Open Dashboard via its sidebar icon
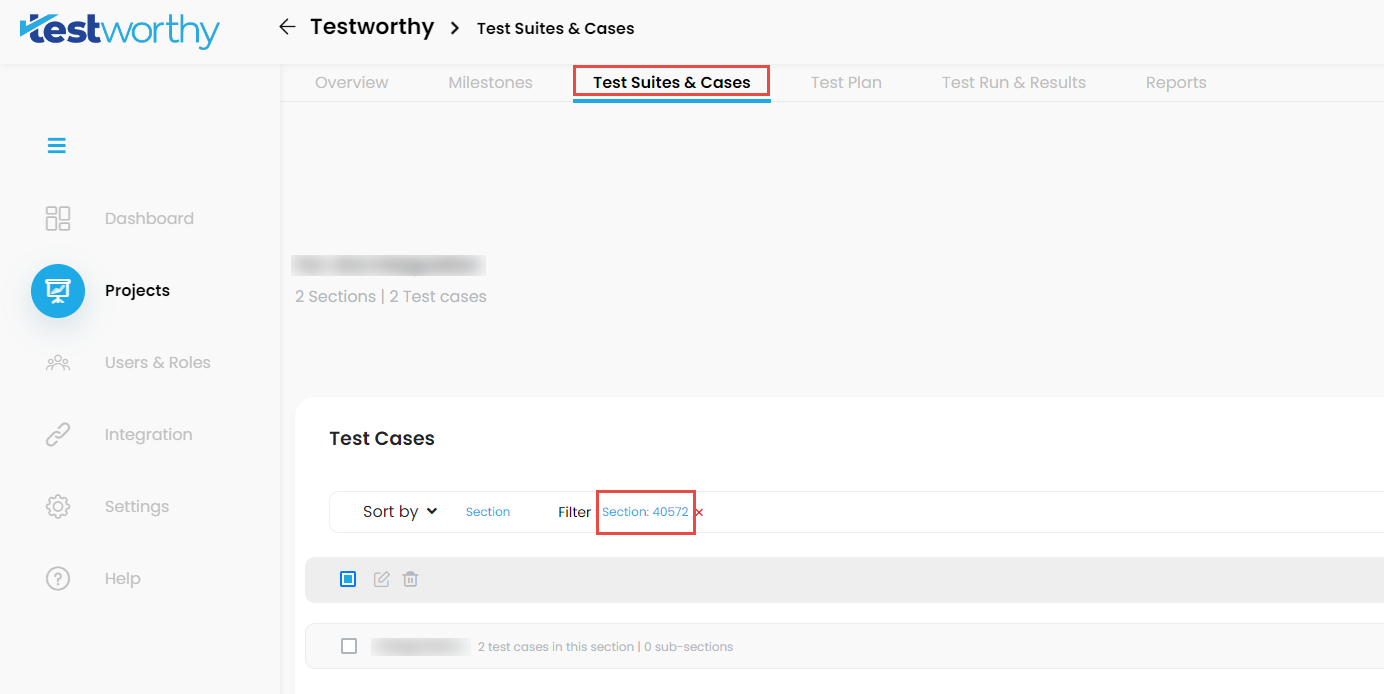 pyautogui.click(x=58, y=218)
